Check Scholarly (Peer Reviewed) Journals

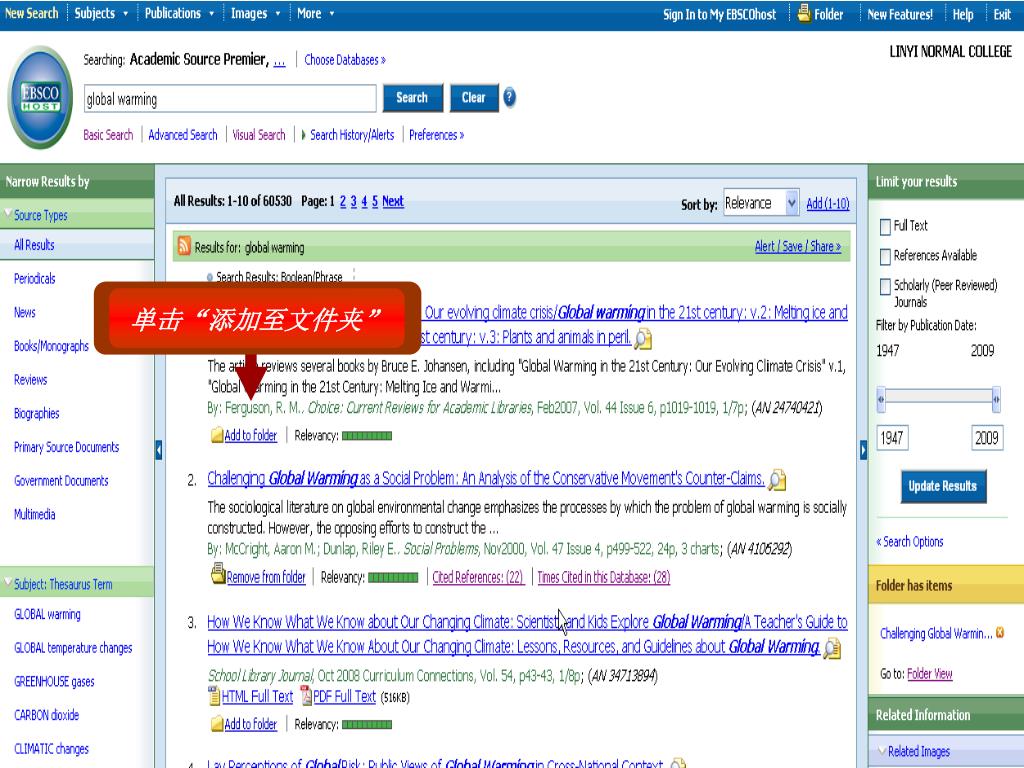pos(886,286)
